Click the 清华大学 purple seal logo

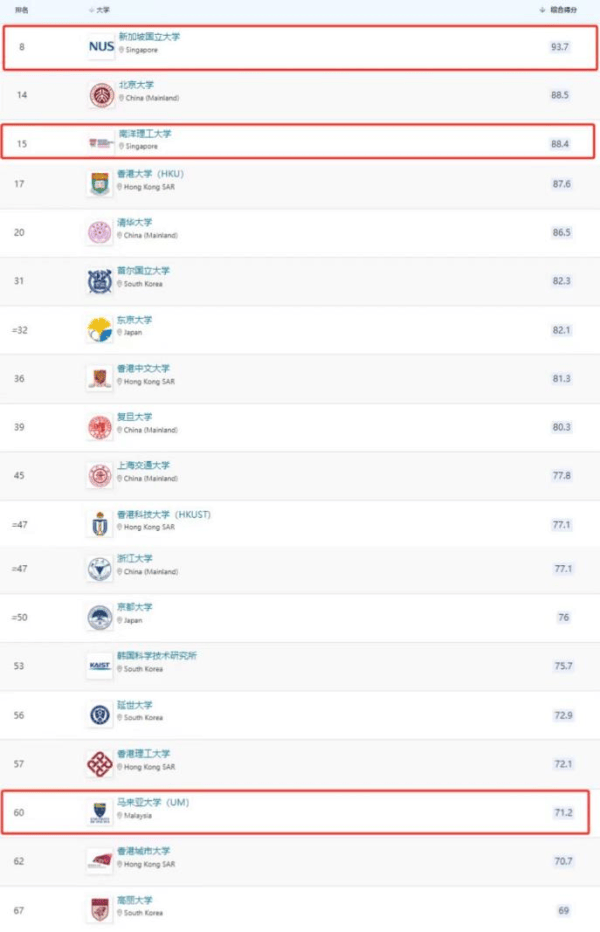click(x=101, y=232)
